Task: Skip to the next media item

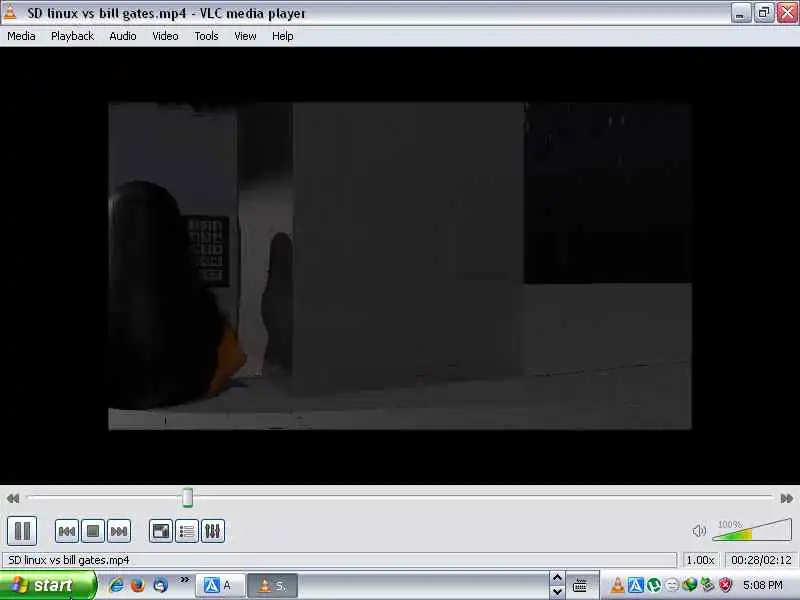Action: pyautogui.click(x=119, y=532)
